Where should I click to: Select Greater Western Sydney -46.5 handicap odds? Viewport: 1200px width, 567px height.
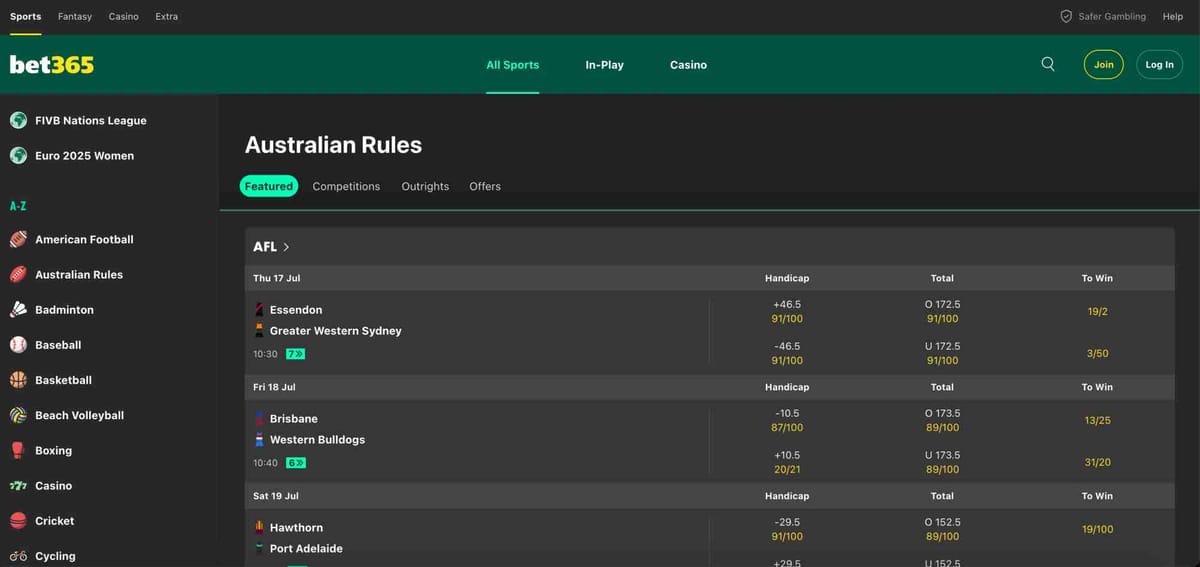pos(787,353)
